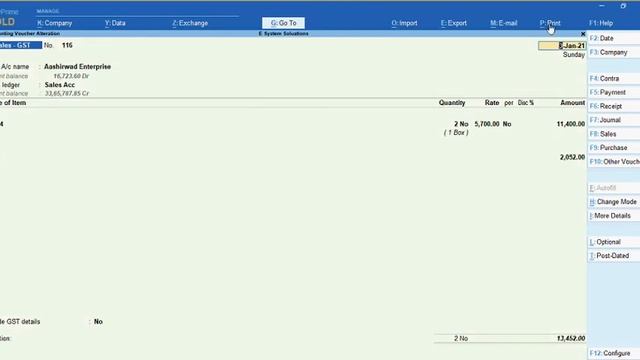The height and width of the screenshot is (360, 640).
Task: Open F12: Configure
Action: tap(613, 353)
